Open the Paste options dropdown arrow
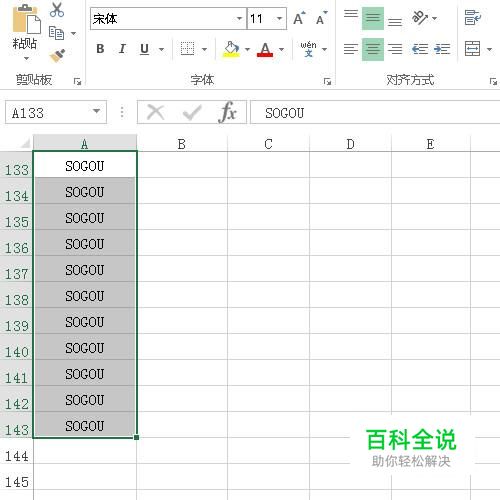 [x=26, y=59]
